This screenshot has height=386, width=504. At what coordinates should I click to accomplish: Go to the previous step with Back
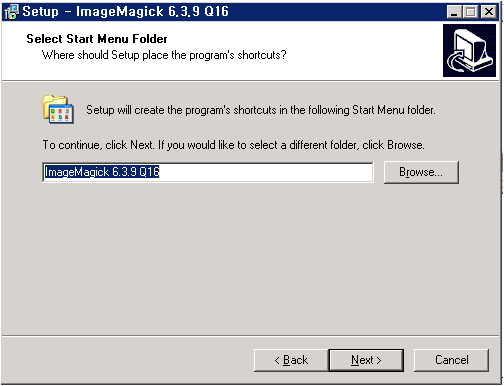pos(291,360)
